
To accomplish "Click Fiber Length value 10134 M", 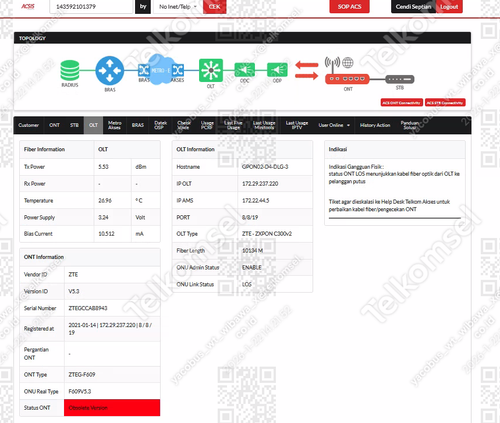I will pyautogui.click(x=252, y=250).
